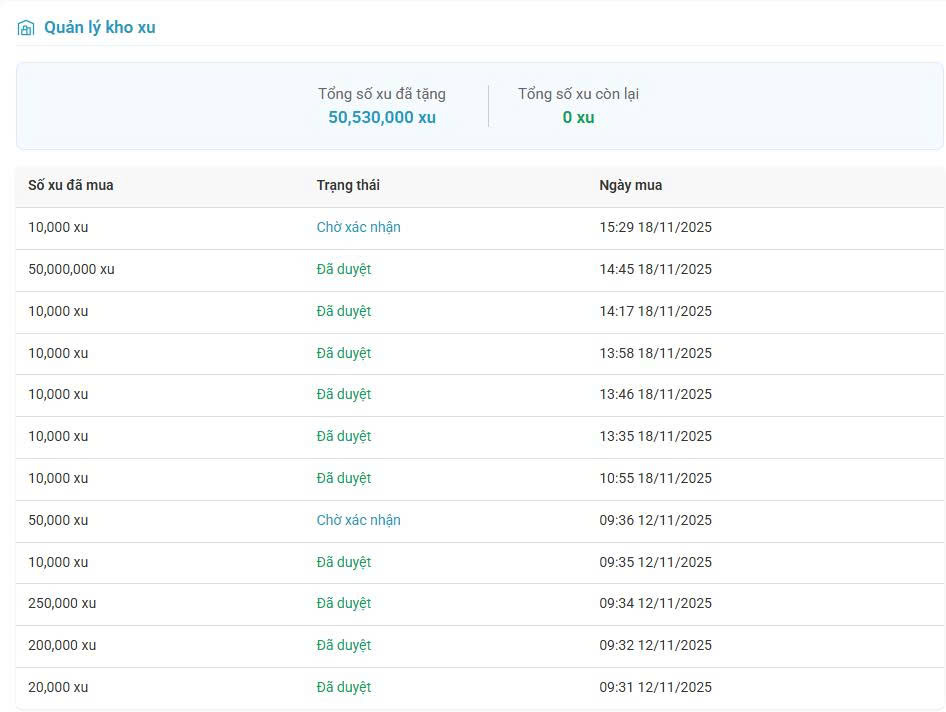This screenshot has width=946, height=712.
Task: Open the Chờ xác nhận status for 10,000 xu
Action: (358, 227)
